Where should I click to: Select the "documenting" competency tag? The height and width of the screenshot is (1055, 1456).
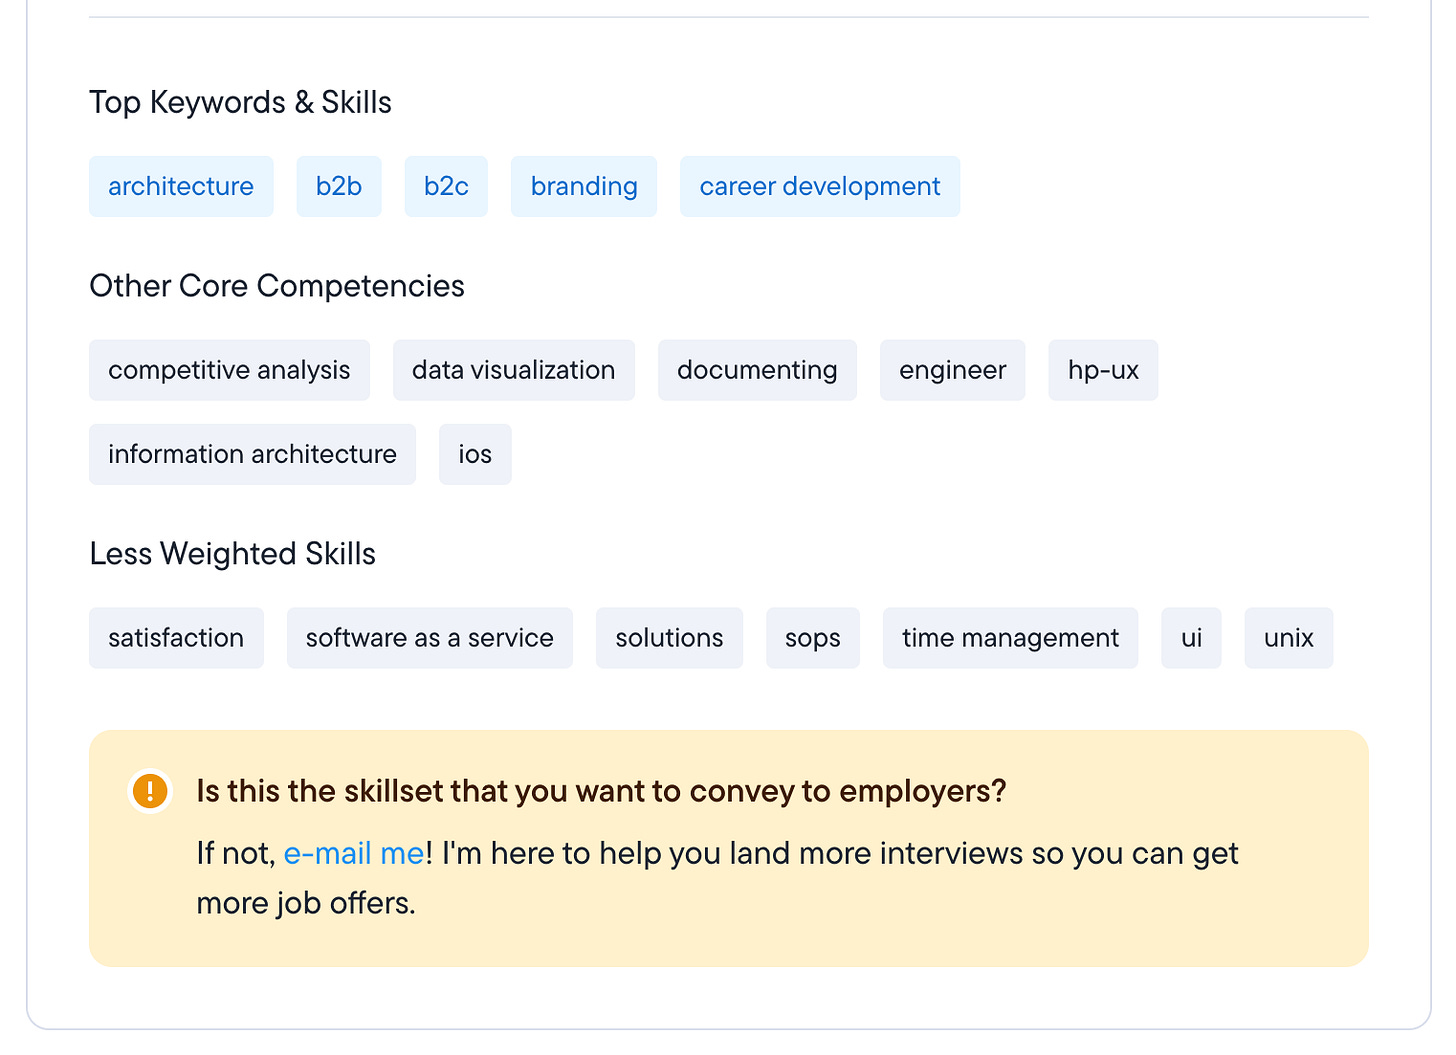pos(757,370)
